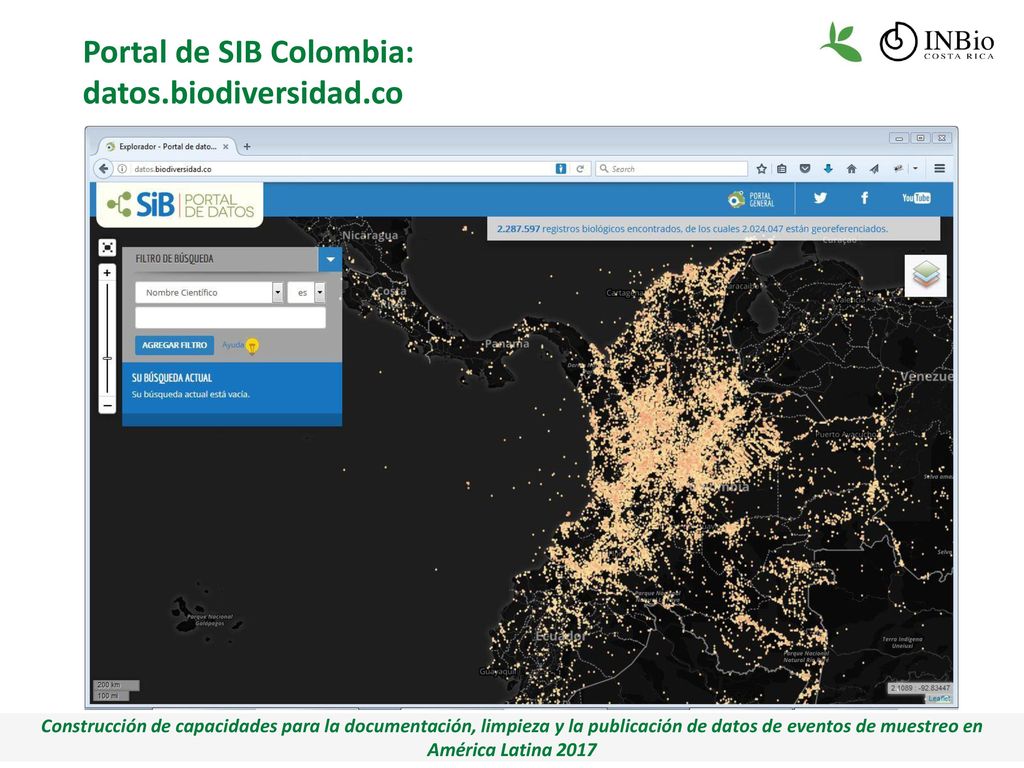Bookmark this page with the star icon
This screenshot has height=768, width=1024.
pyautogui.click(x=761, y=168)
